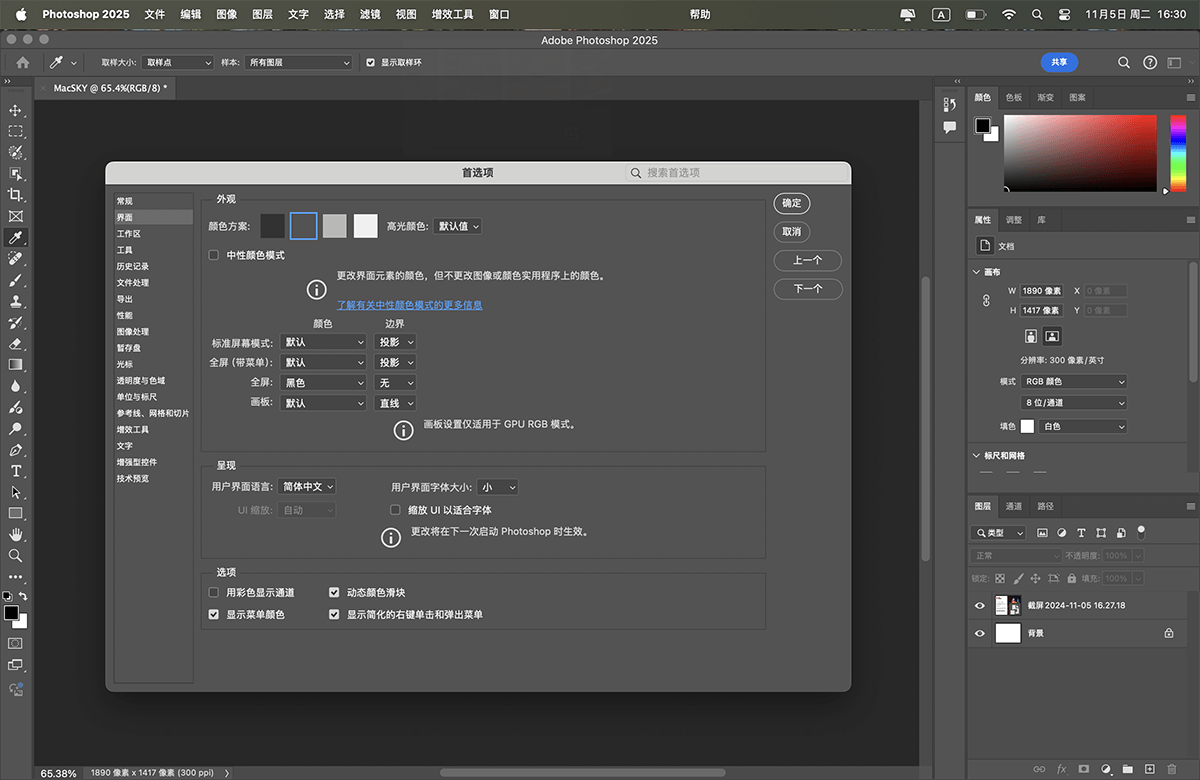
Task: Open 了解有关中性颜色模式的更多信息 link
Action: (409, 305)
